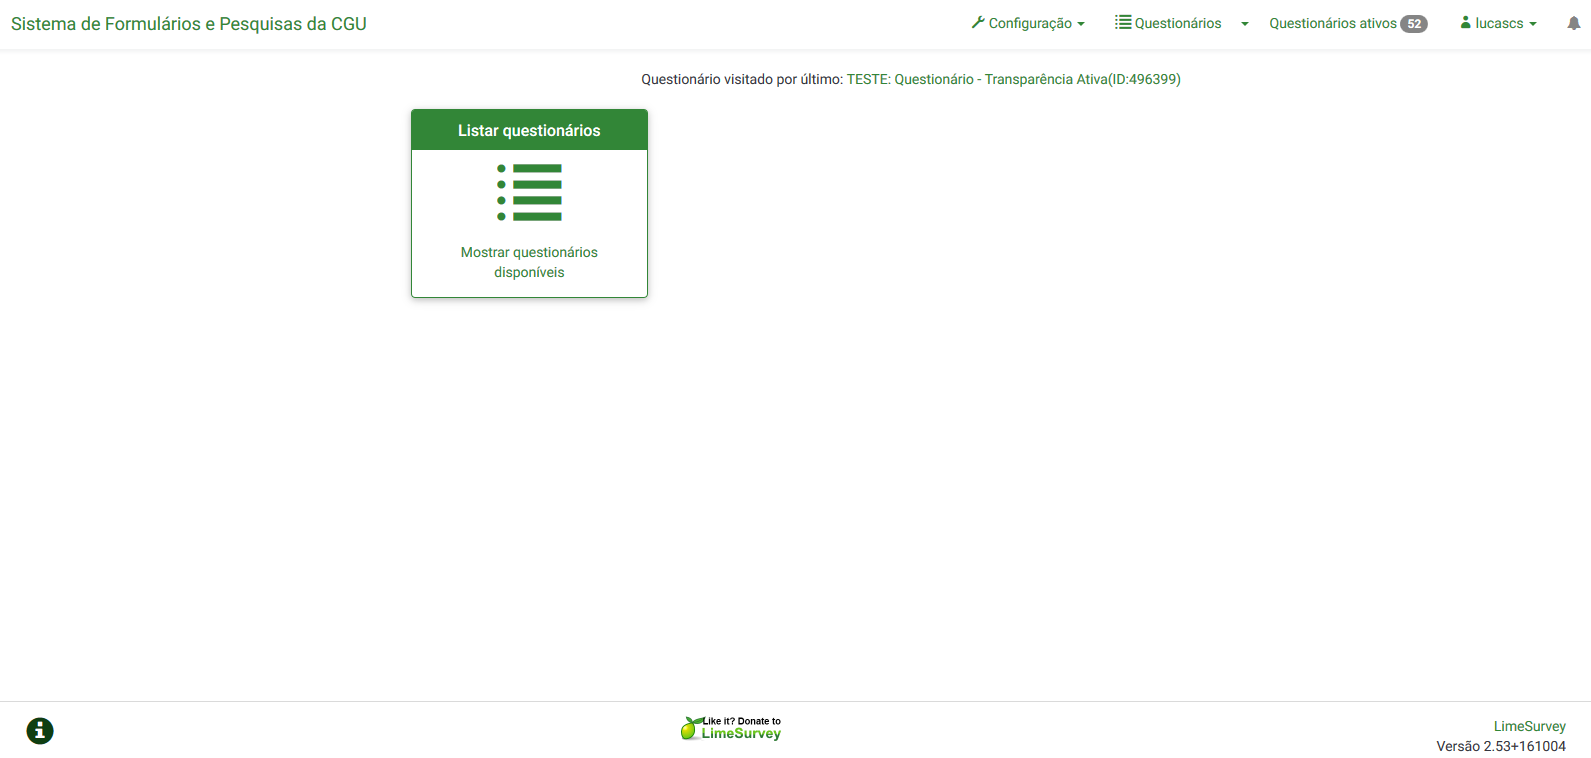Click the Sistema de Formulários site title

point(189,24)
